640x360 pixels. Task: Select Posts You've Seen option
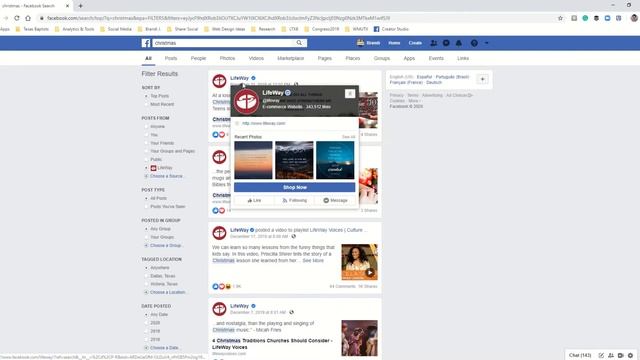coord(167,207)
